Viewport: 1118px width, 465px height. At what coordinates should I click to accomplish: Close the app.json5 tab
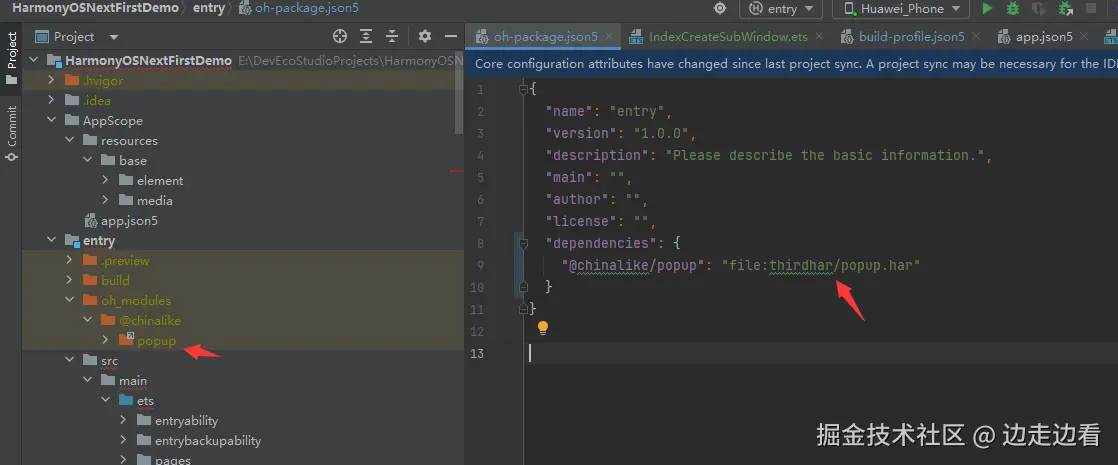(x=1084, y=36)
